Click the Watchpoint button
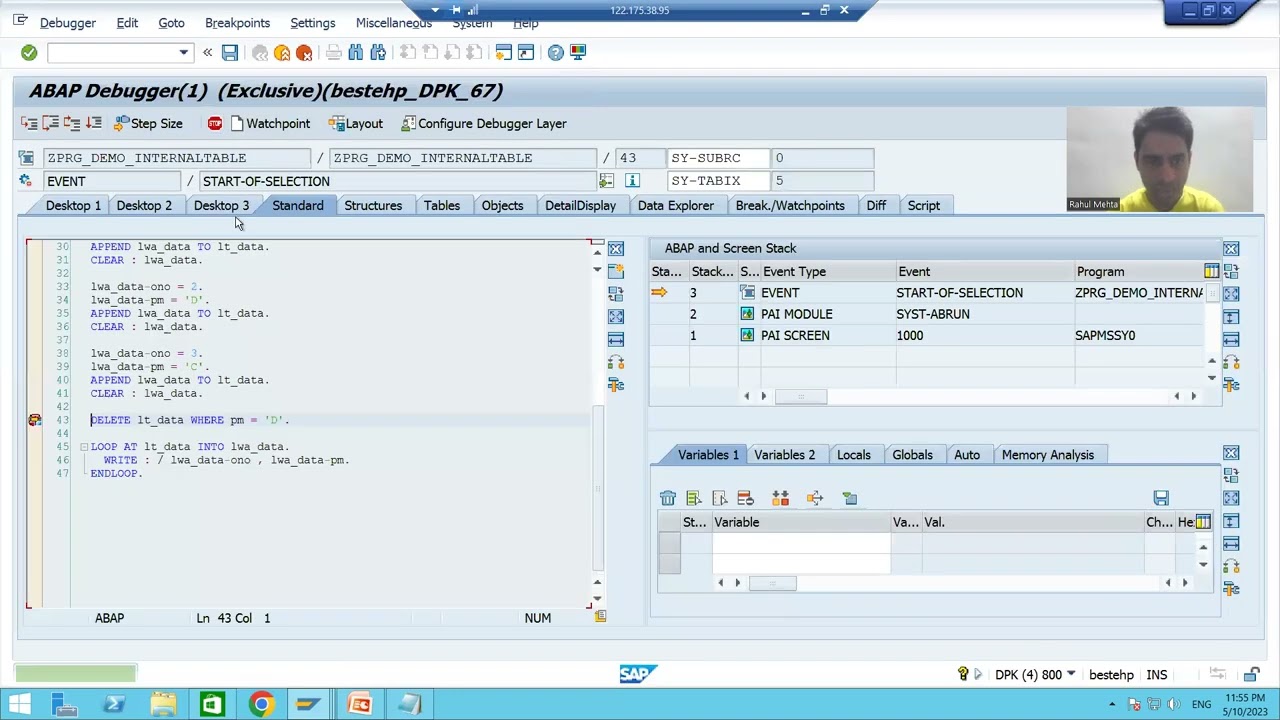This screenshot has width=1280, height=720. pyautogui.click(x=270, y=123)
